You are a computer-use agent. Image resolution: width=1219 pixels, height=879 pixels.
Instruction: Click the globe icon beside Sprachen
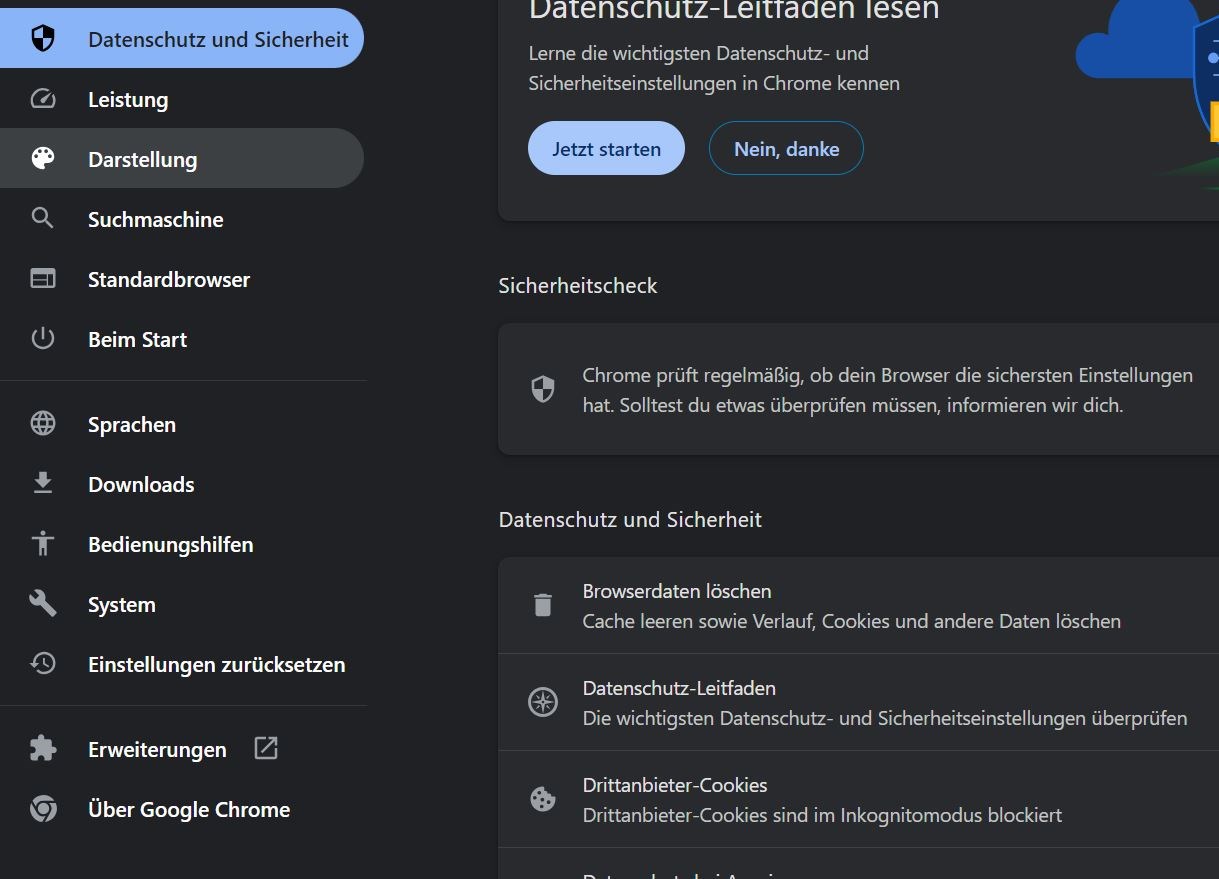click(x=43, y=424)
